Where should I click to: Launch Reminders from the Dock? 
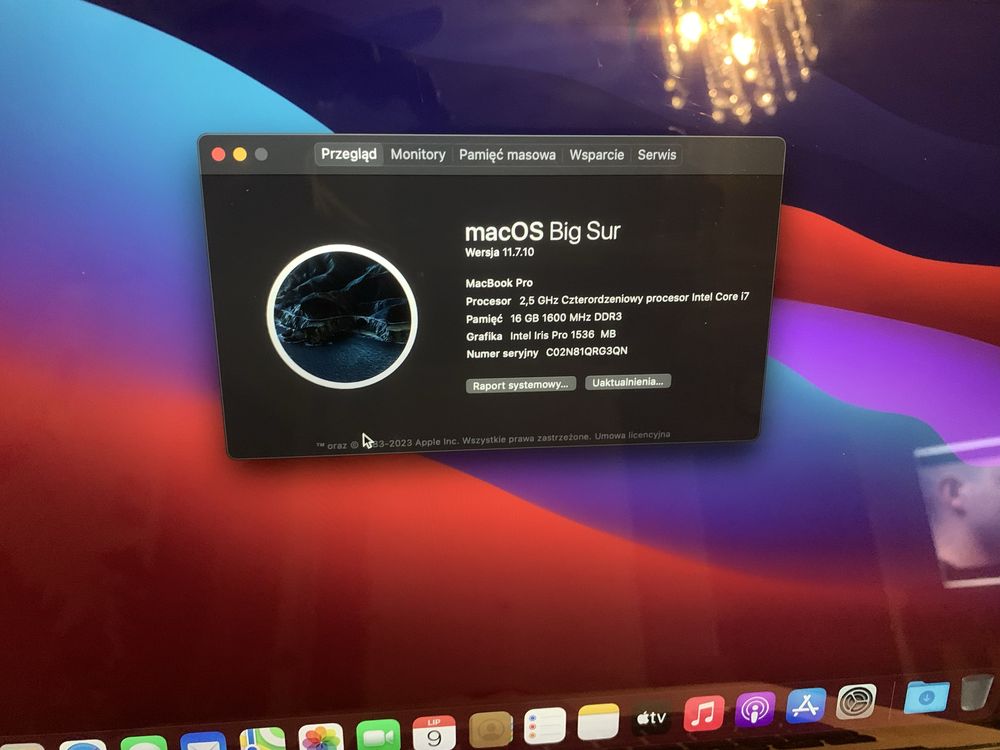[545, 726]
